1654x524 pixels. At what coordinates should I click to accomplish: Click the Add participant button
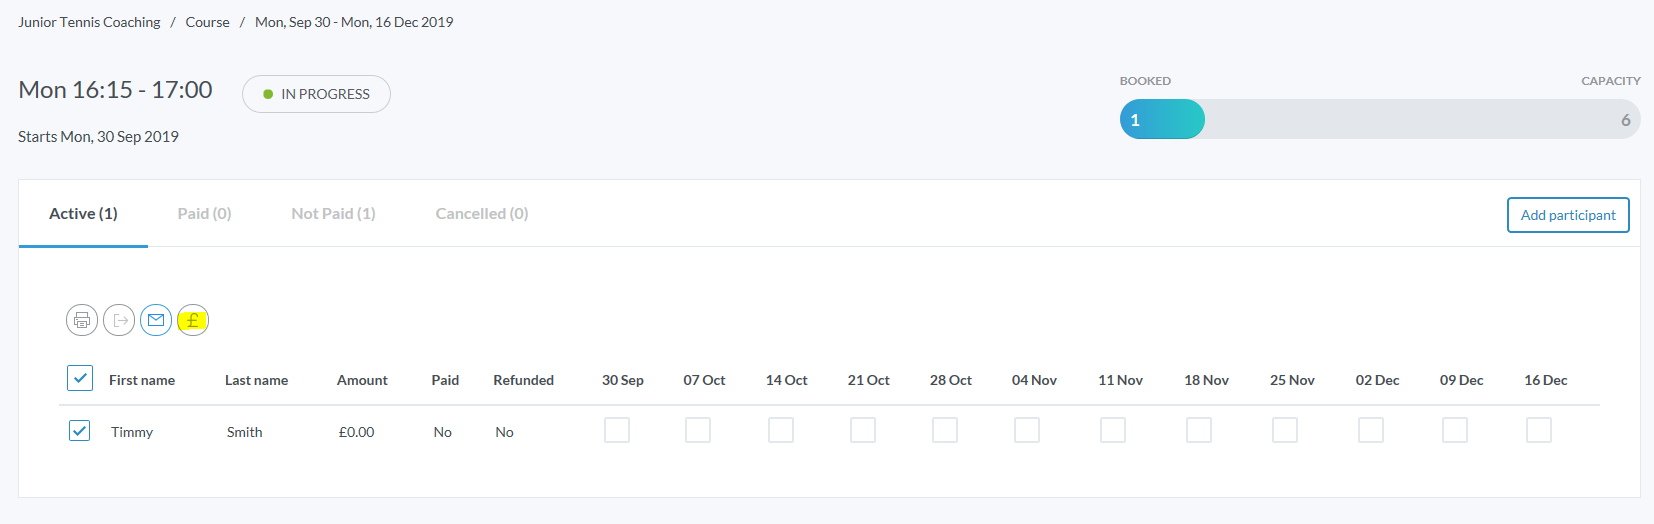[1568, 215]
